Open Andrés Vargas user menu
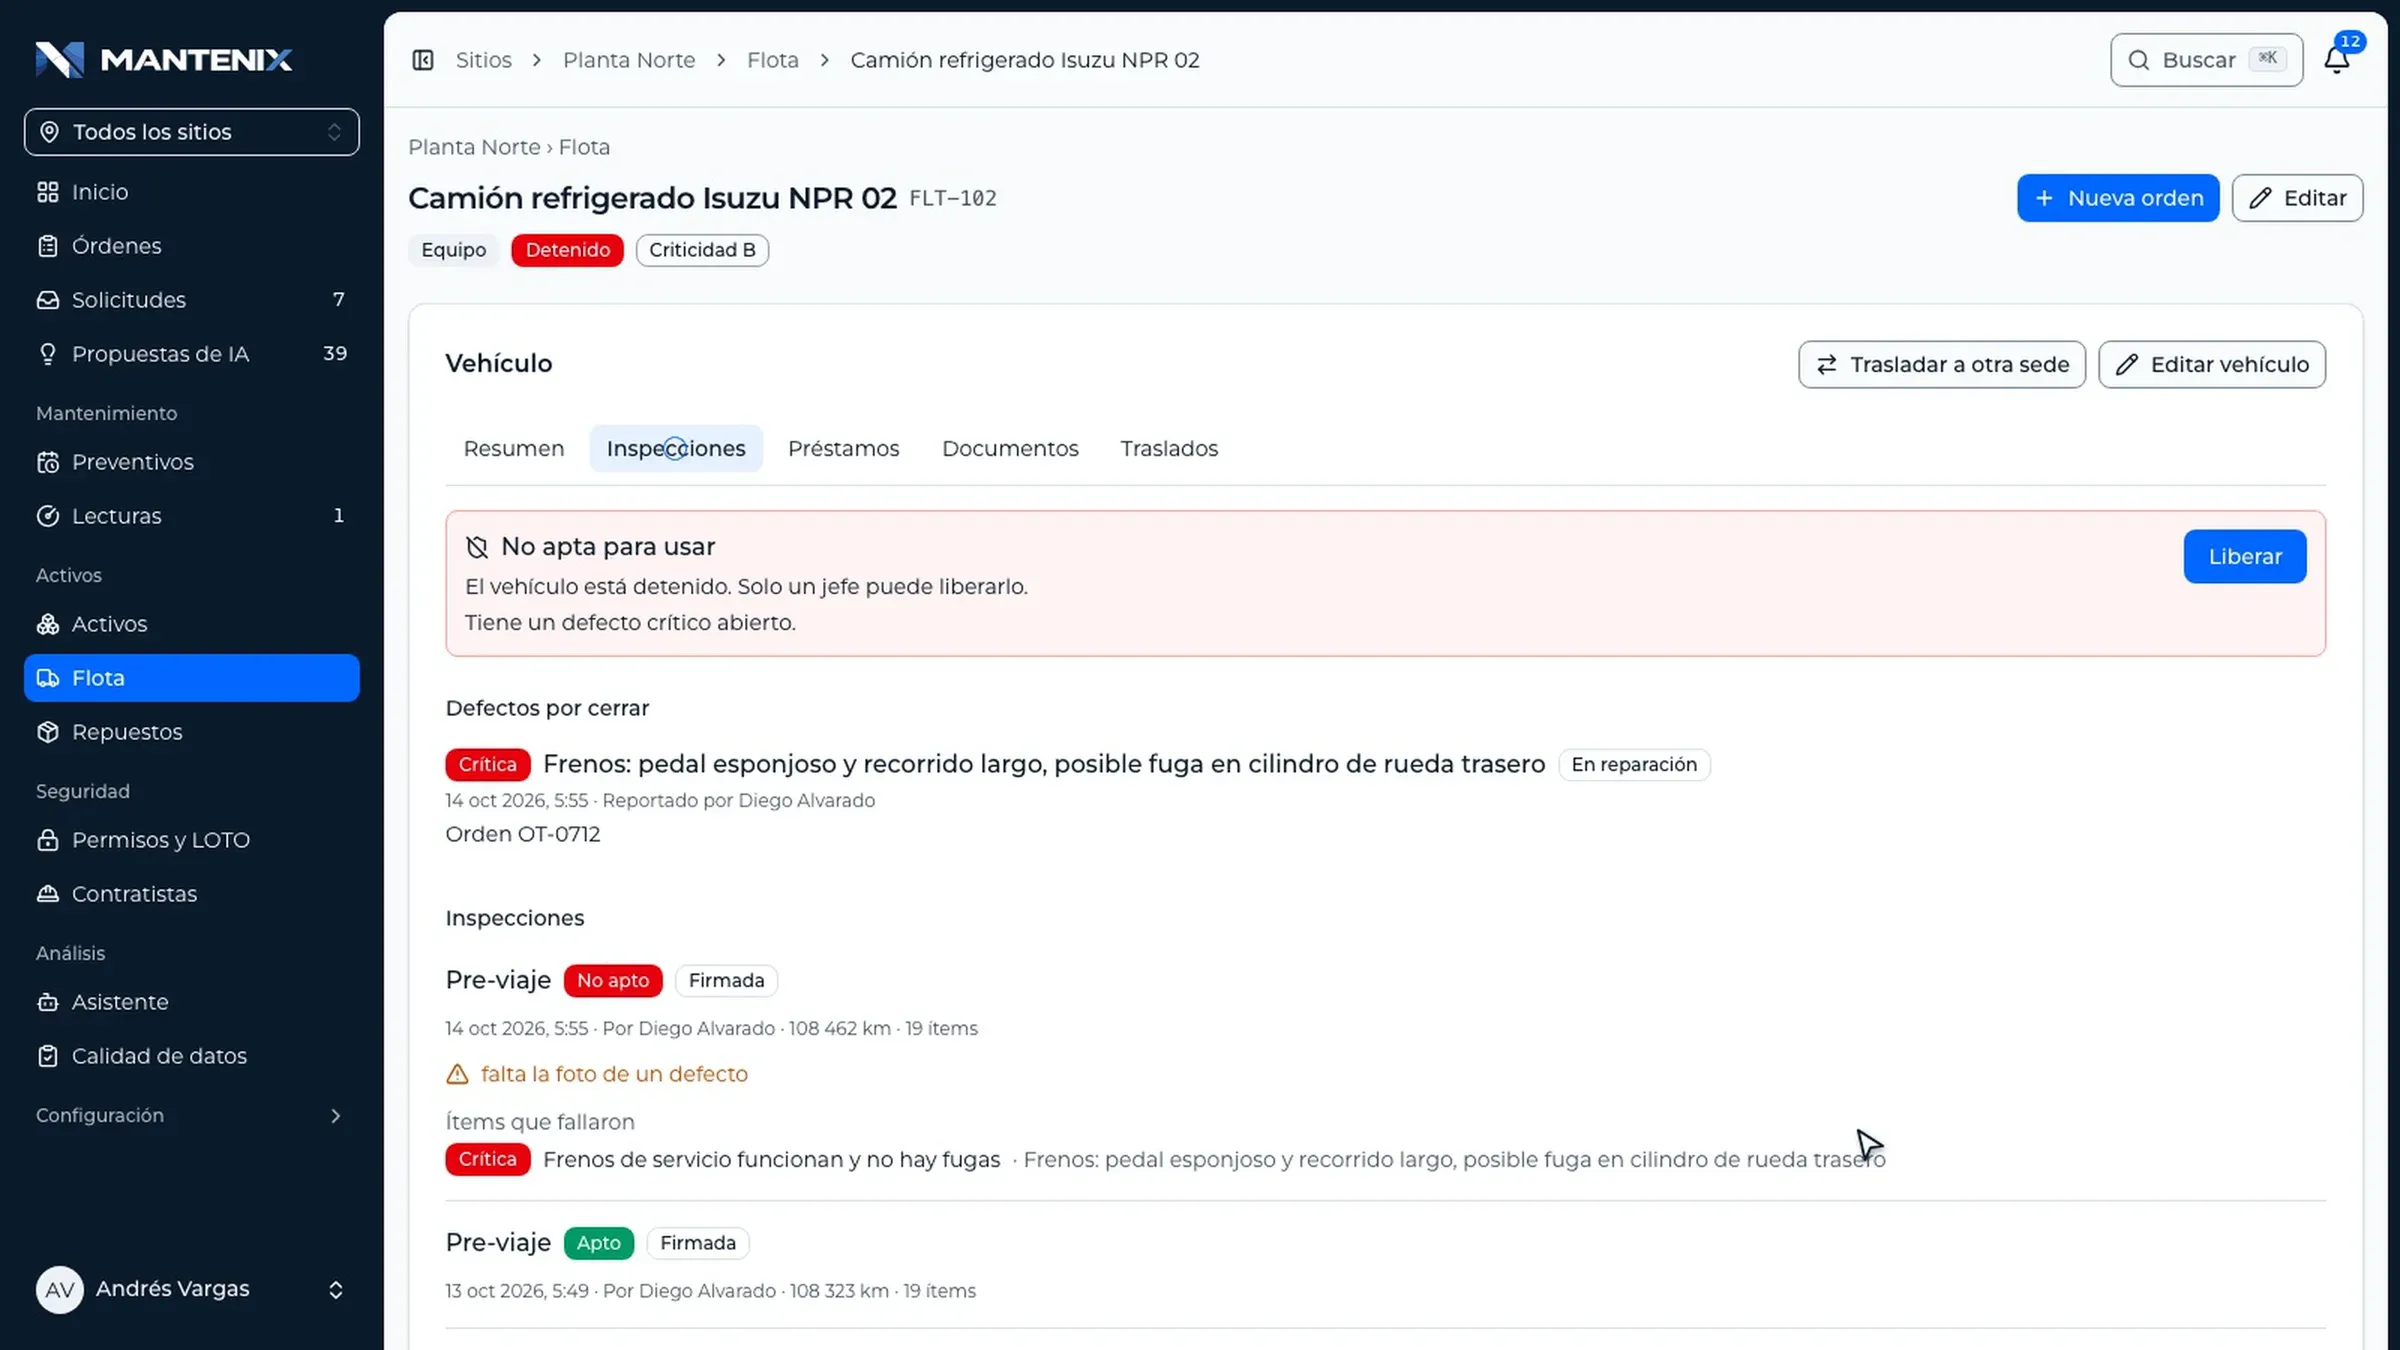The image size is (2400, 1350). point(192,1289)
